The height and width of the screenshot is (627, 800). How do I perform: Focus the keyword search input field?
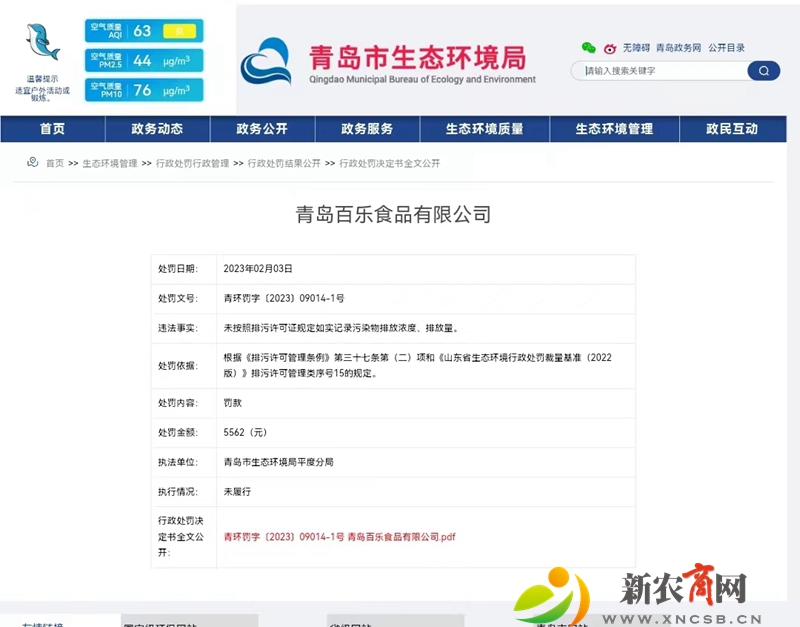tap(659, 70)
